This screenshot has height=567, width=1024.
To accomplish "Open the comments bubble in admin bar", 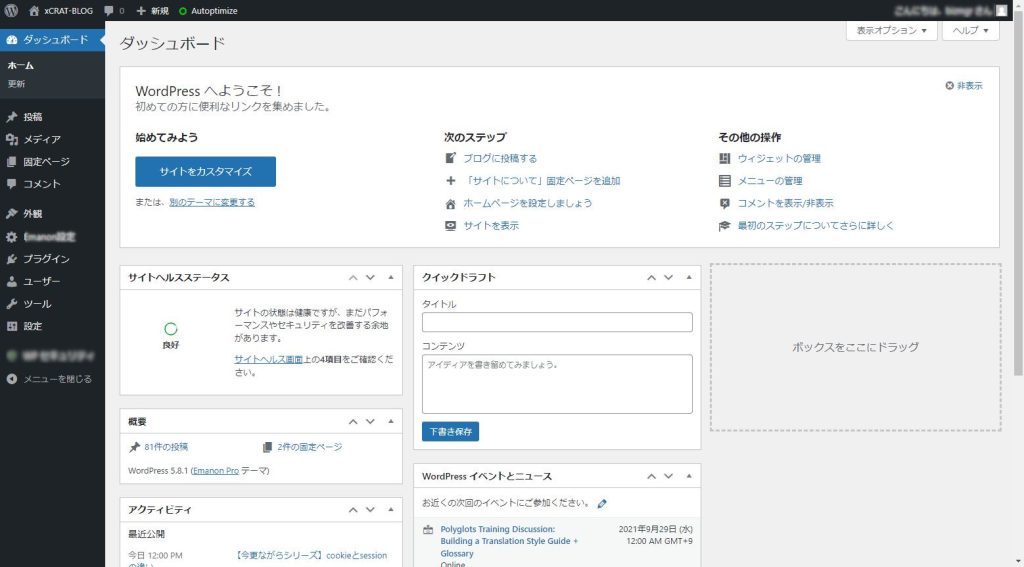I will click(114, 10).
